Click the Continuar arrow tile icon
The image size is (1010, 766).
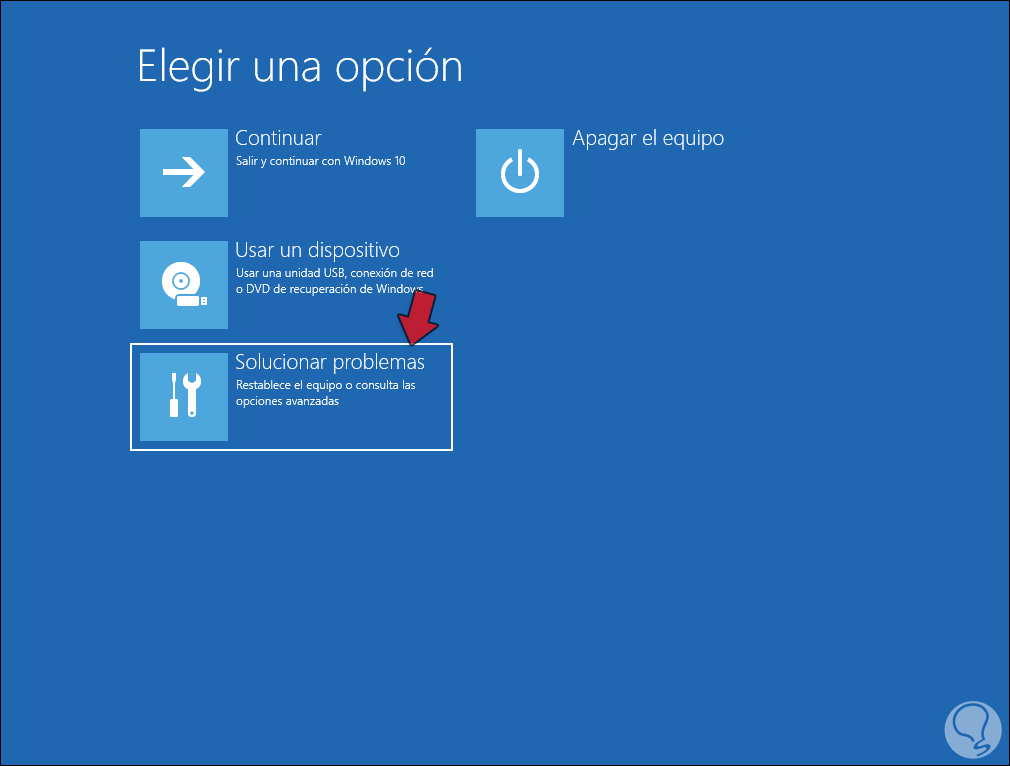pyautogui.click(x=184, y=173)
